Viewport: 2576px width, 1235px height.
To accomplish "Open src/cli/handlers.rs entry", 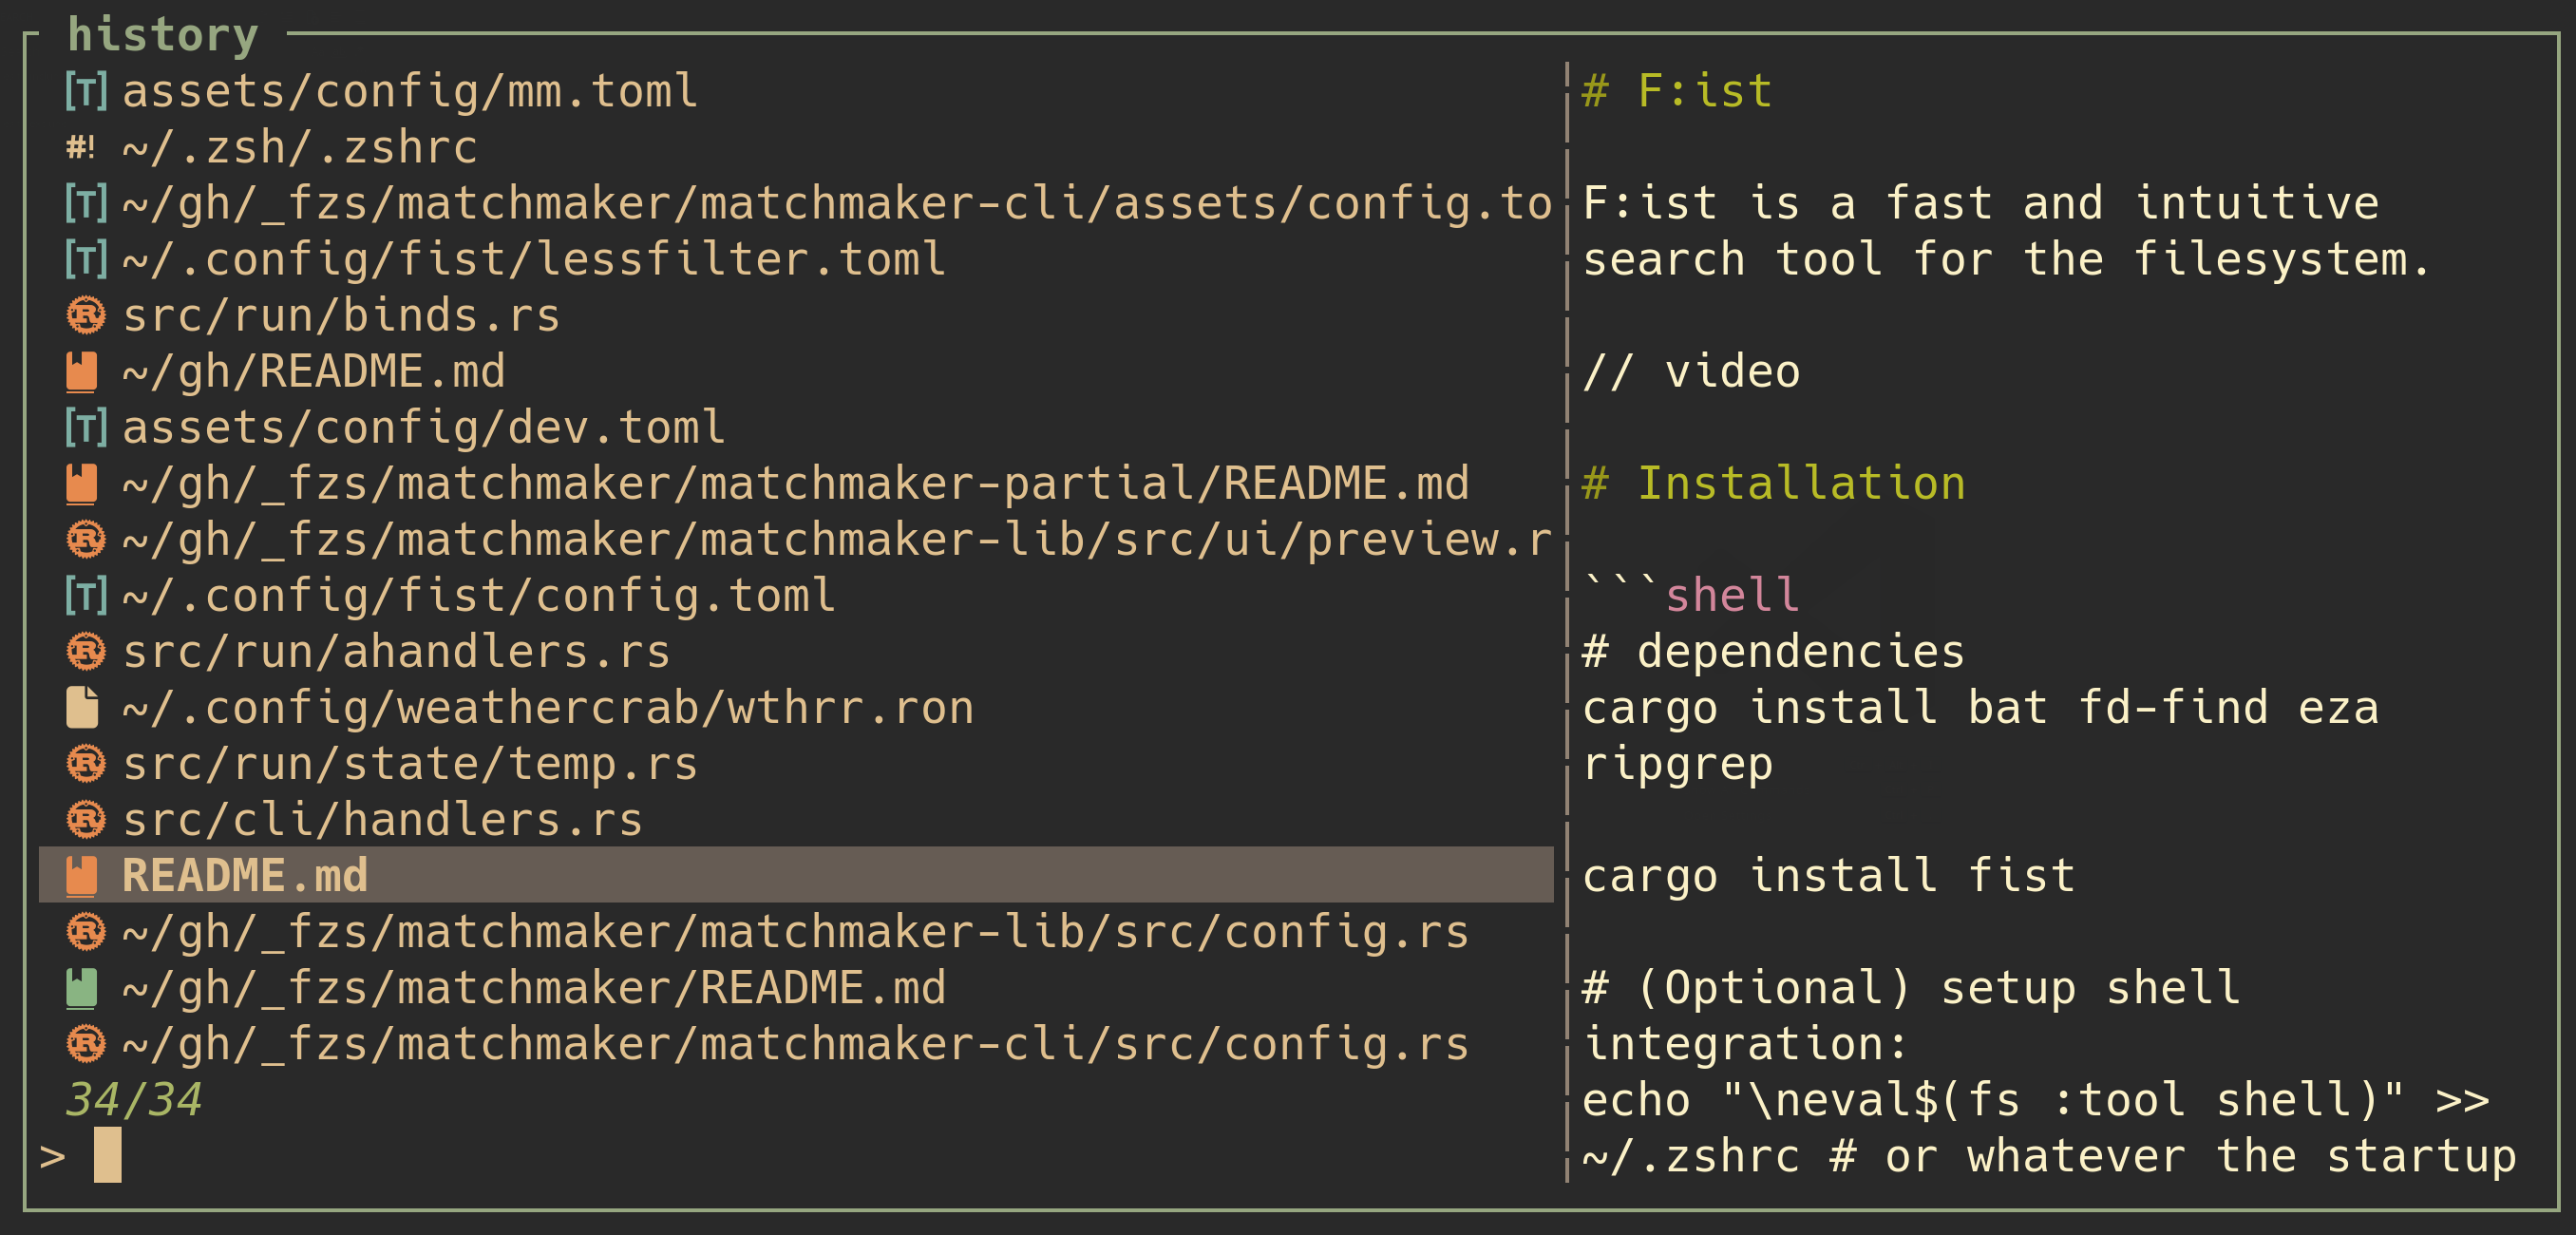I will [x=796, y=819].
